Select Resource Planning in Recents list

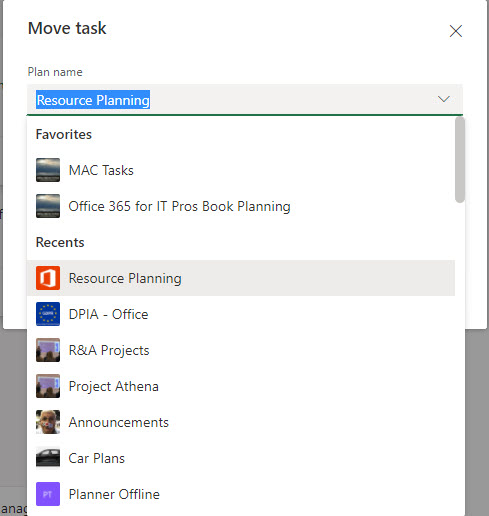pyautogui.click(x=241, y=278)
